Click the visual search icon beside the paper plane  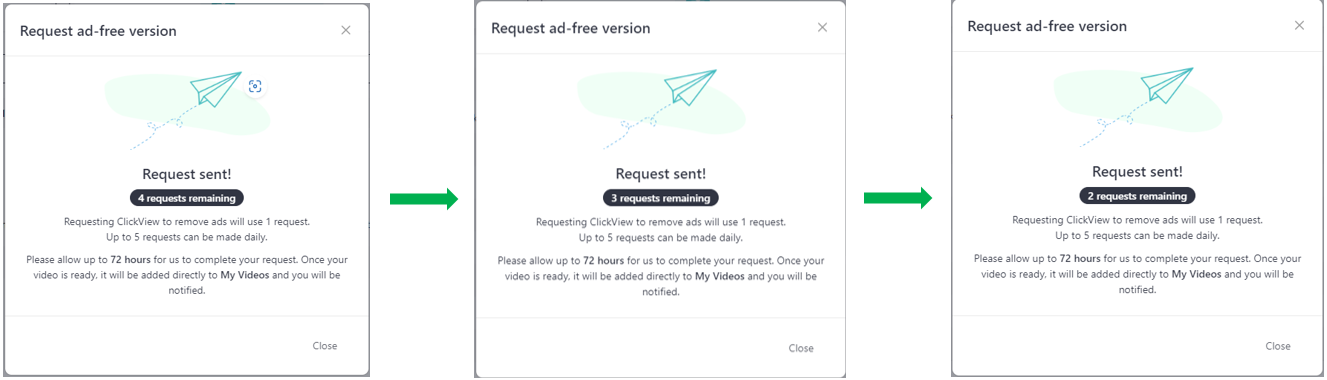click(x=255, y=87)
